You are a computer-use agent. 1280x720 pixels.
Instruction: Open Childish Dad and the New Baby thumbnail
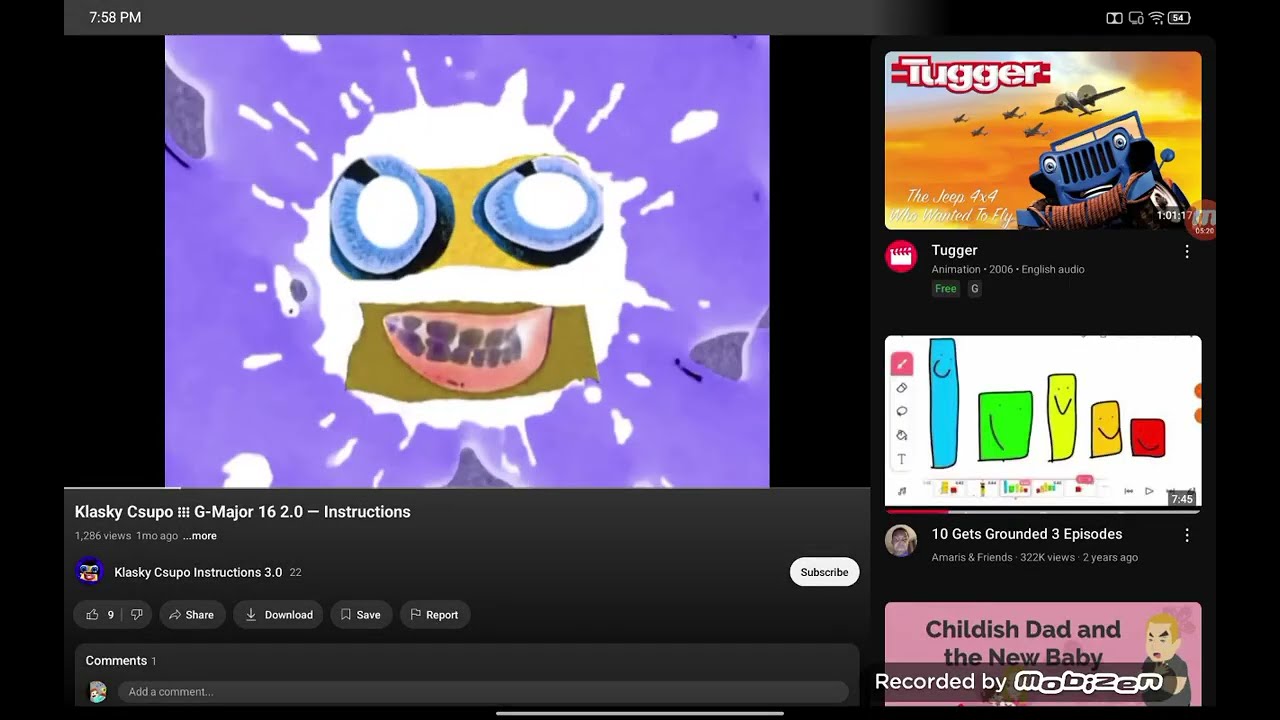tap(1043, 654)
